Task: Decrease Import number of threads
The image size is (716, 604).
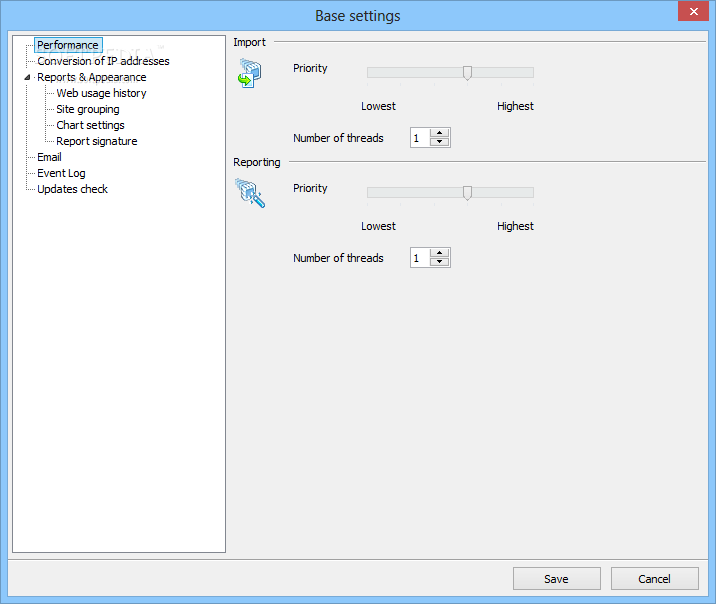Action: [x=439, y=142]
